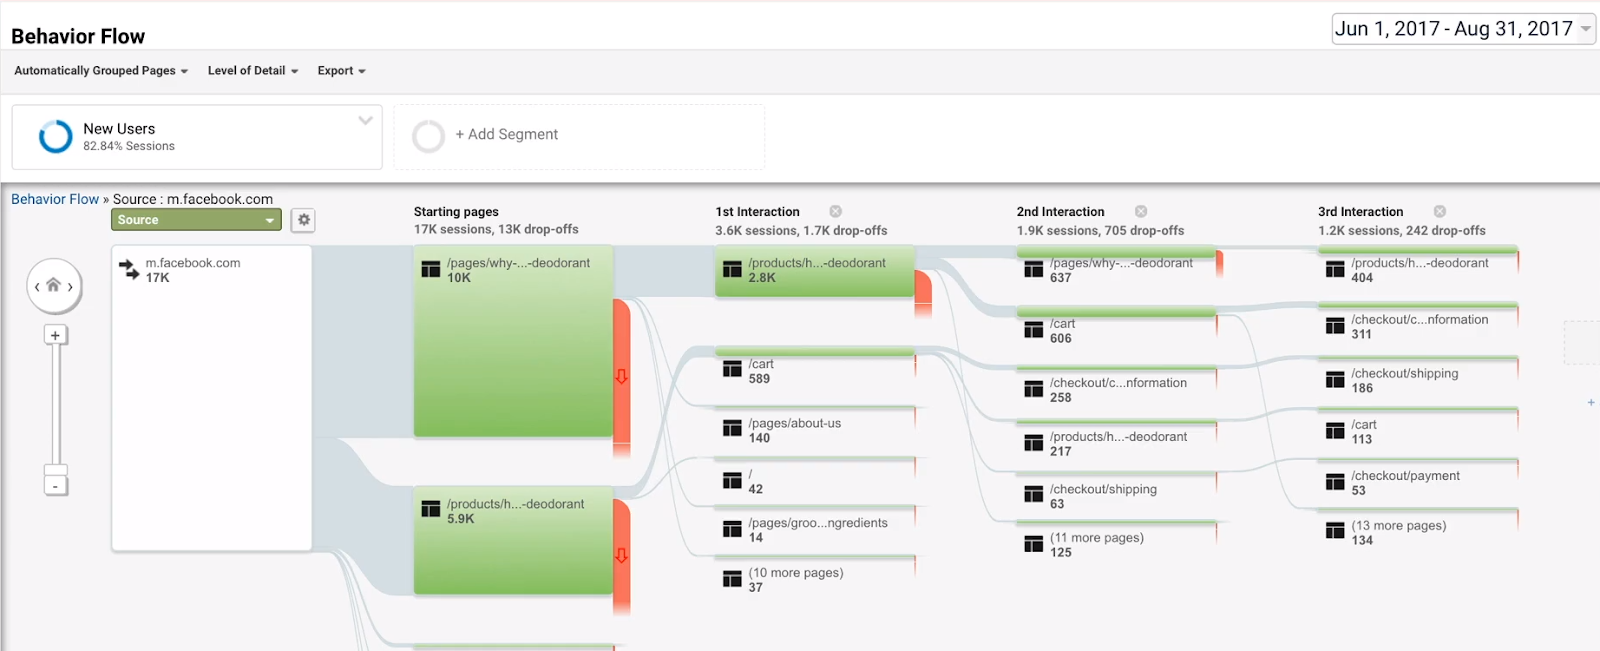Zoom out with the minus button
The image size is (1600, 651).
(x=55, y=486)
